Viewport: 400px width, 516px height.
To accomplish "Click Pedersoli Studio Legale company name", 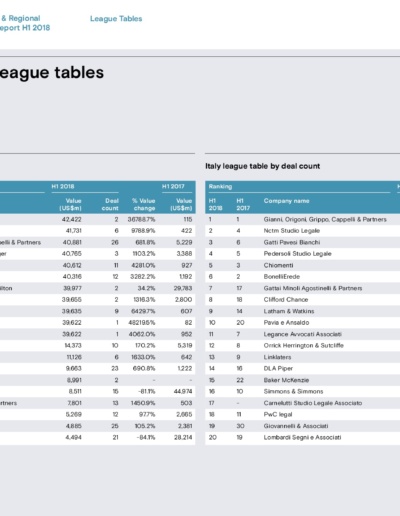I will pos(297,254).
